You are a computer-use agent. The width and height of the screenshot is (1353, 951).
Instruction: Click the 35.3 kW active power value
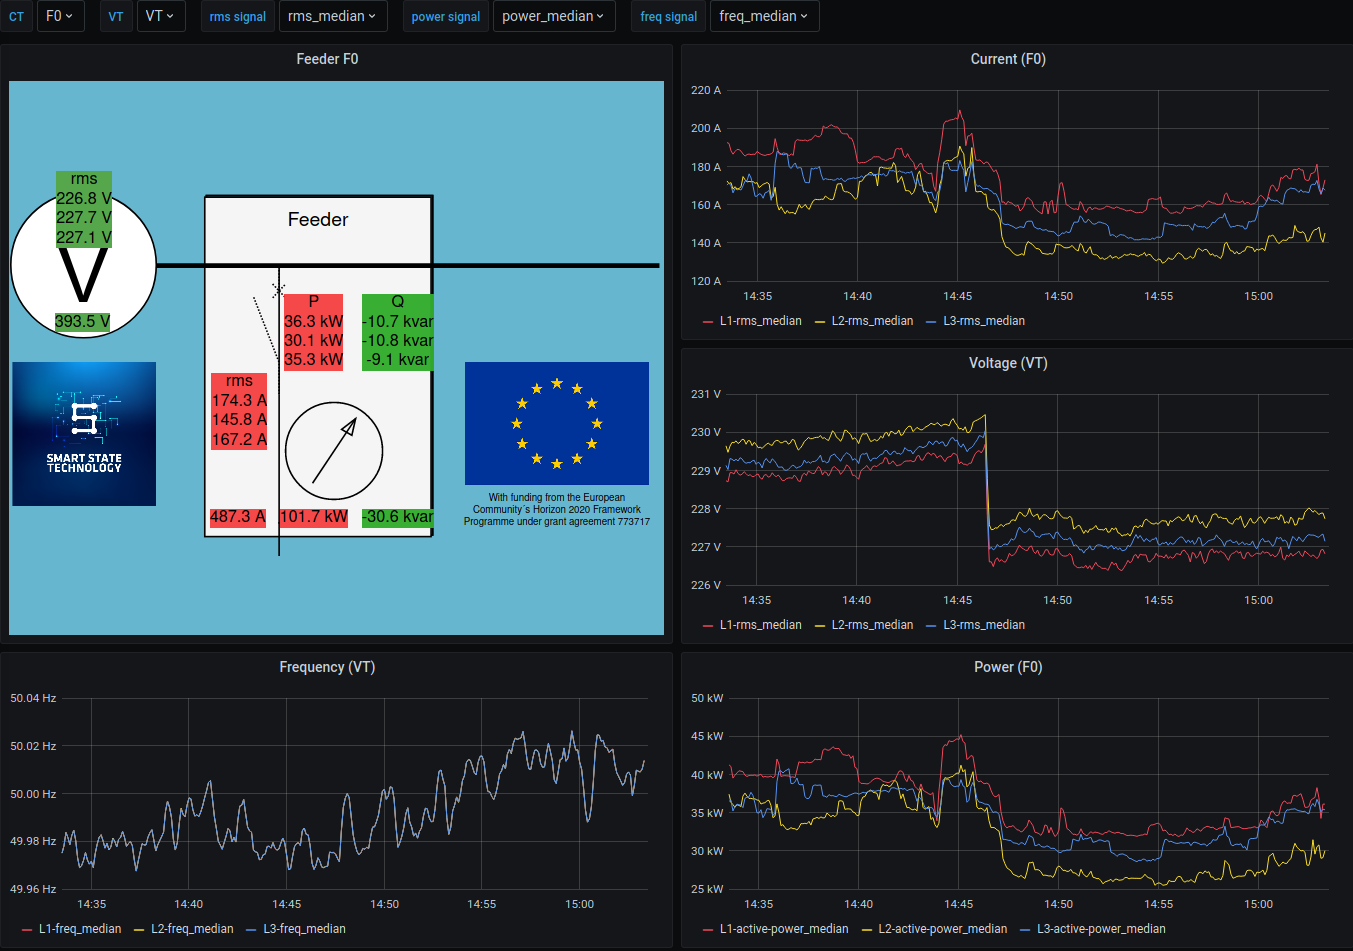[x=313, y=359]
